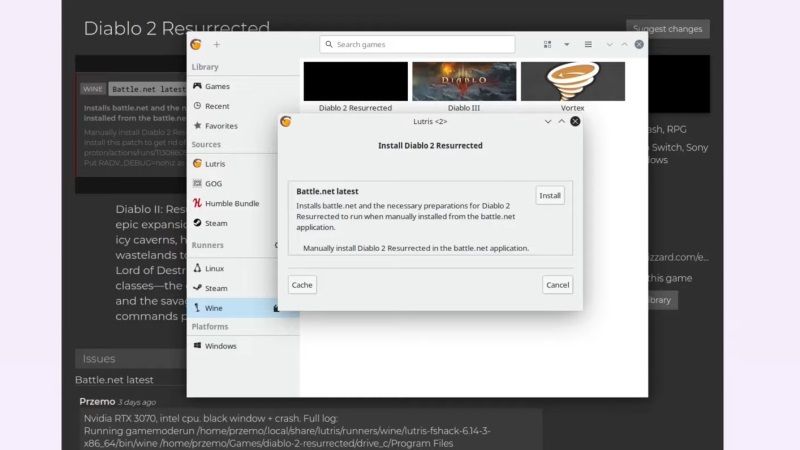
Task: Click the Games controller icon
Action: tap(197, 86)
